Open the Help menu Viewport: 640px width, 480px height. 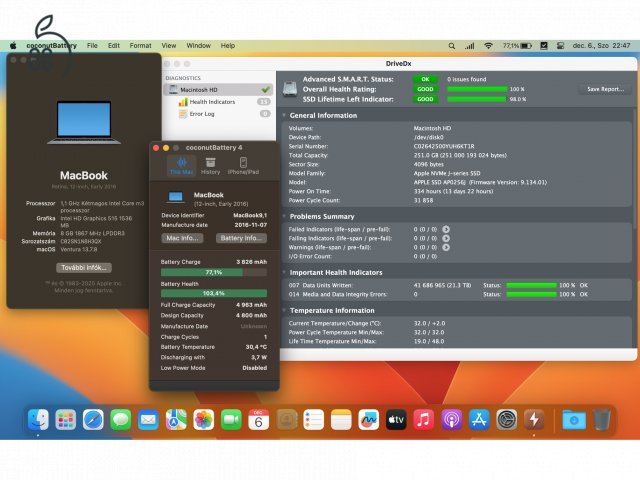pyautogui.click(x=228, y=46)
